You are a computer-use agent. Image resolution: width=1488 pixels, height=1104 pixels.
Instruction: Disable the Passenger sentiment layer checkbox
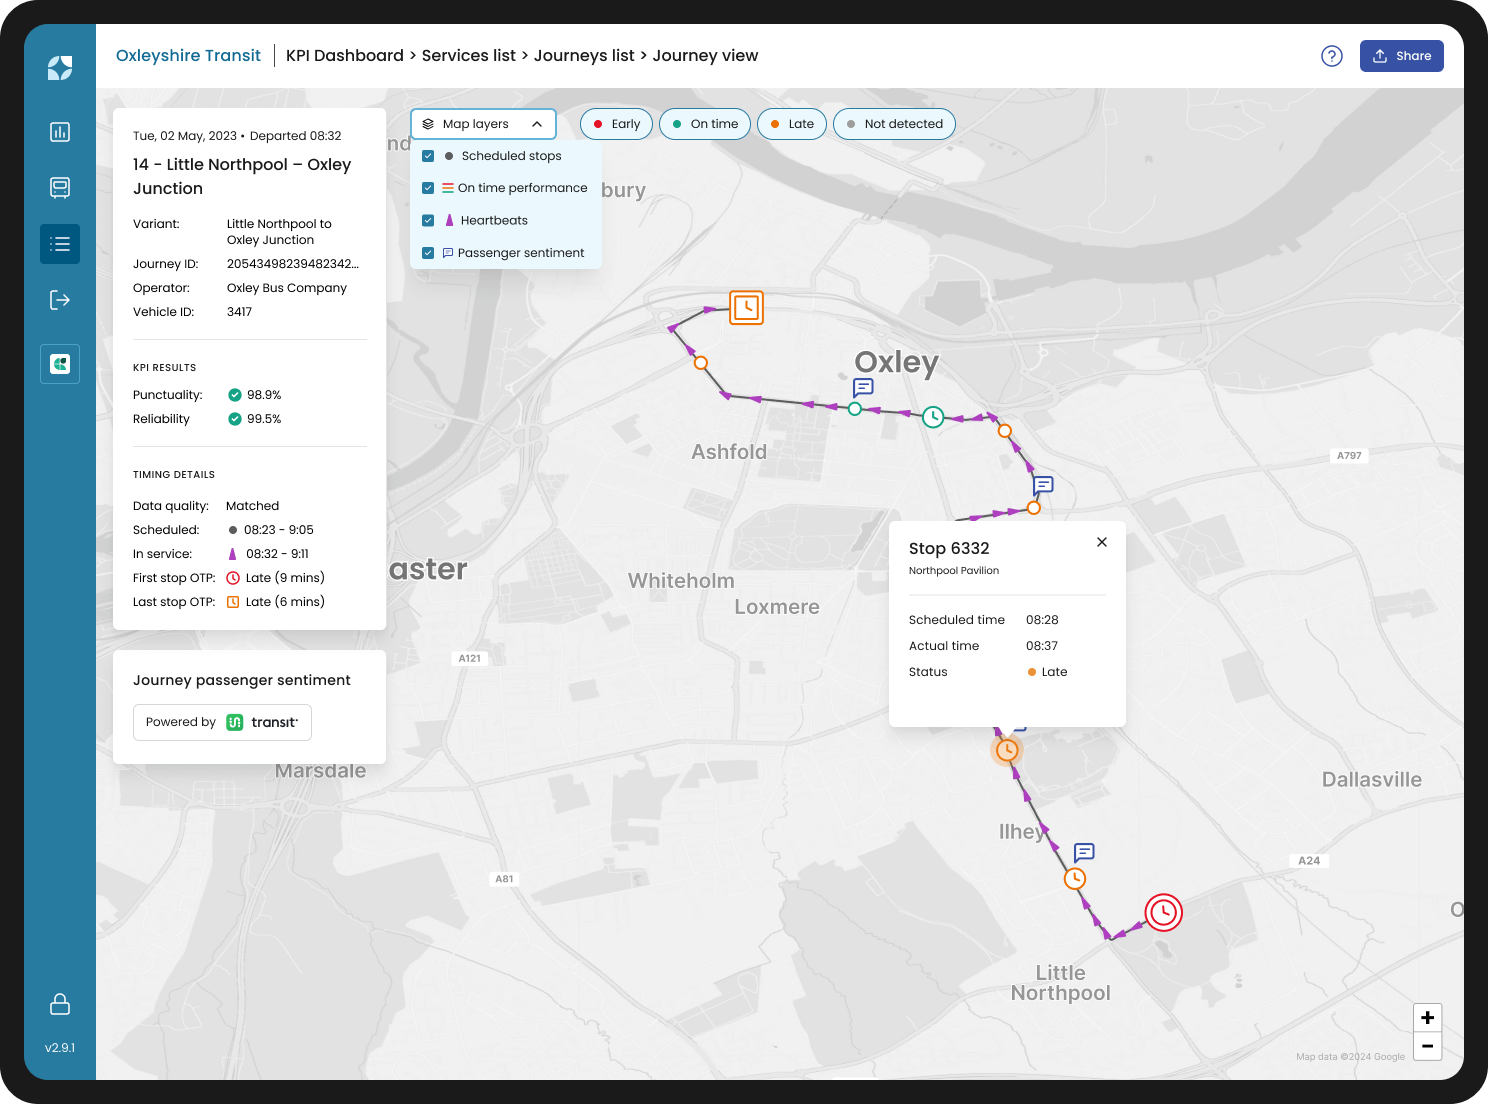point(428,253)
